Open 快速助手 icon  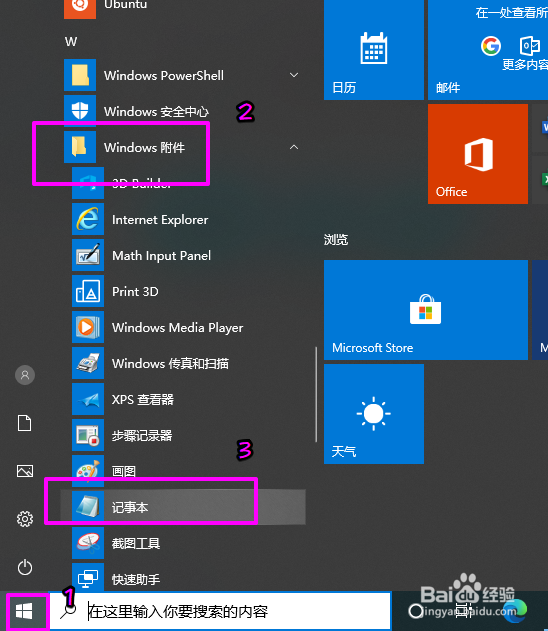pyautogui.click(x=88, y=578)
